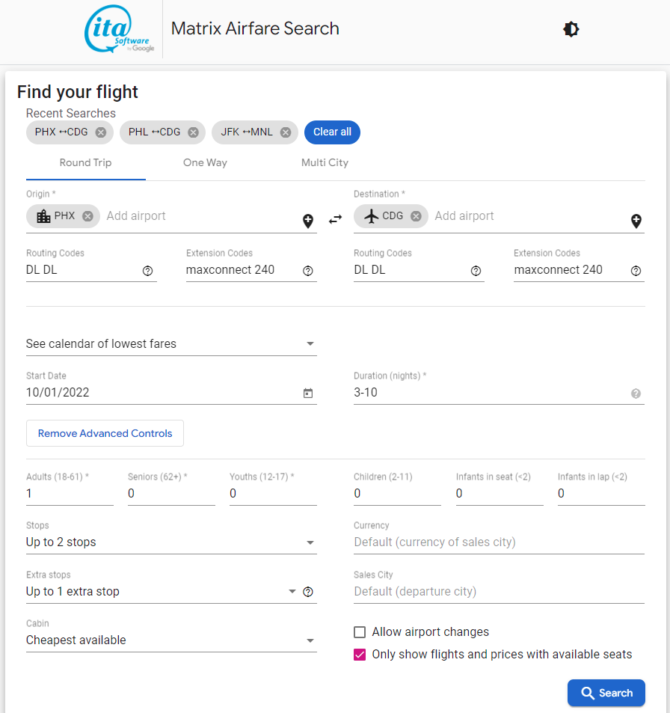Image resolution: width=670 pixels, height=713 pixels.
Task: Open the Extra stops dropdown
Action: tap(161, 592)
